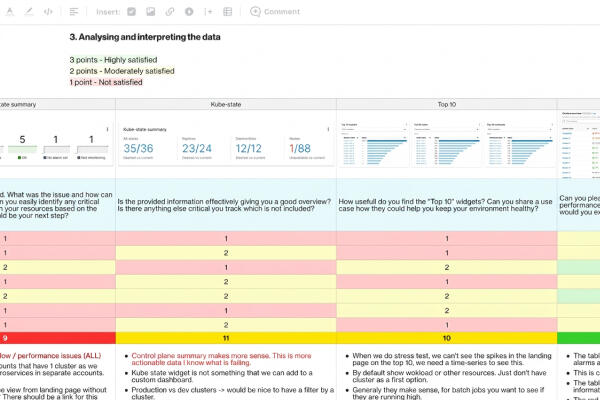This screenshot has height=400, width=600.
Task: Click the heading Analysing and interpreting the data
Action: pyautogui.click(x=145, y=37)
